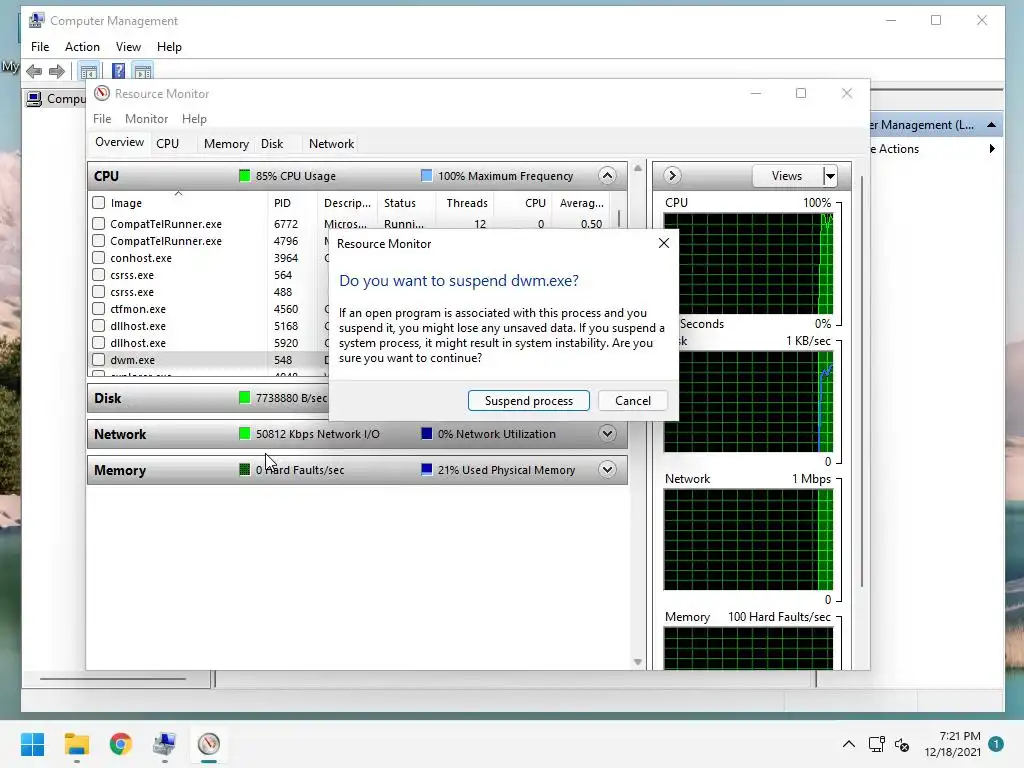Switch to the Disk tab
The height and width of the screenshot is (768, 1024).
272,144
